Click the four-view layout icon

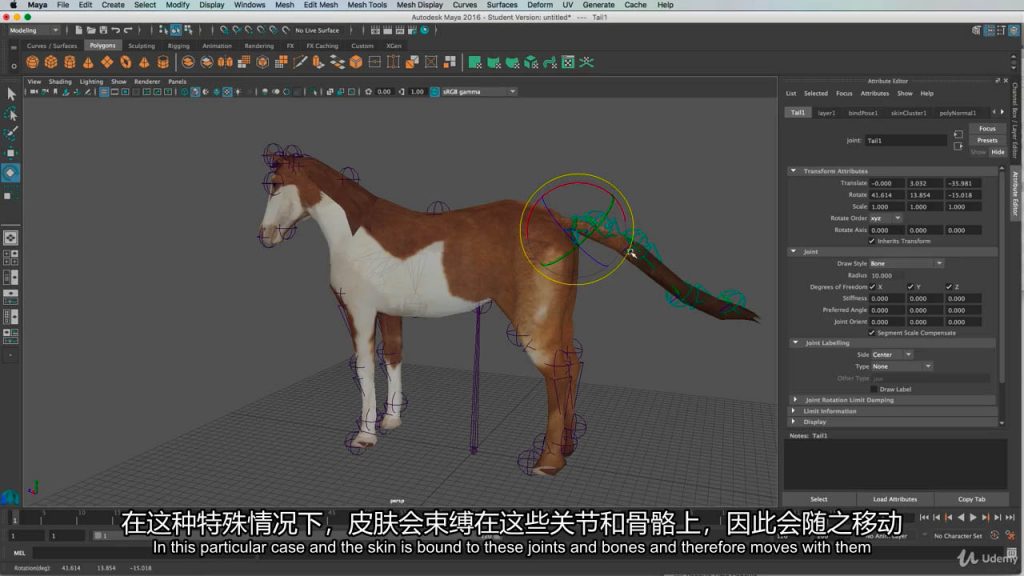10,258
